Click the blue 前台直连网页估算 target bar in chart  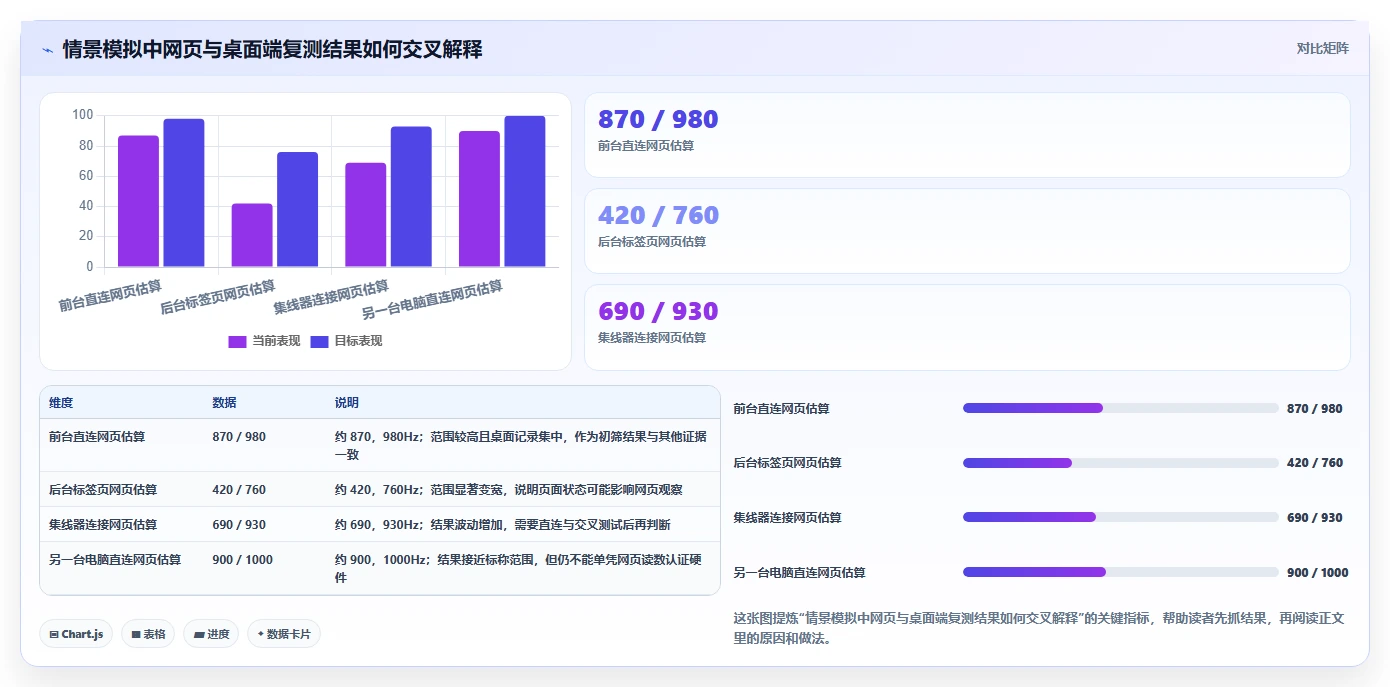click(184, 193)
